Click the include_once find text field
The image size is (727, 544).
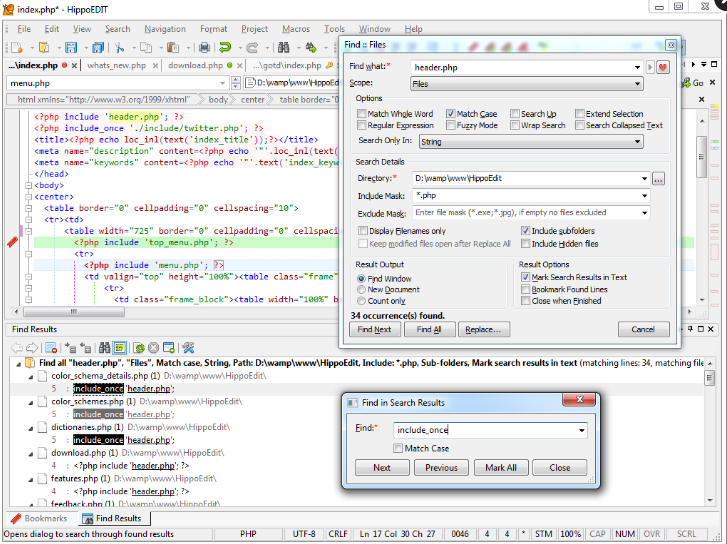490,430
